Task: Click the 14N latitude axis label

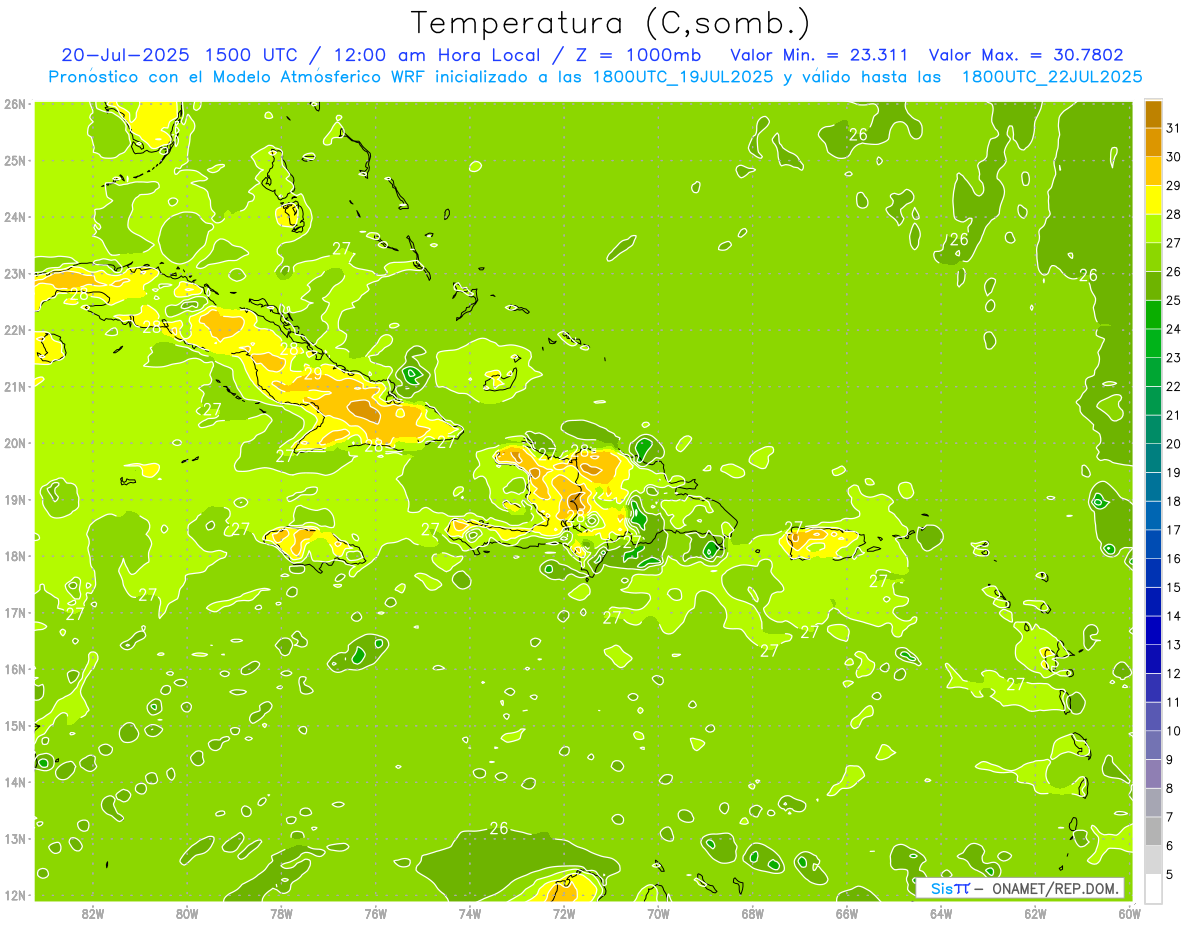Action: point(15,781)
